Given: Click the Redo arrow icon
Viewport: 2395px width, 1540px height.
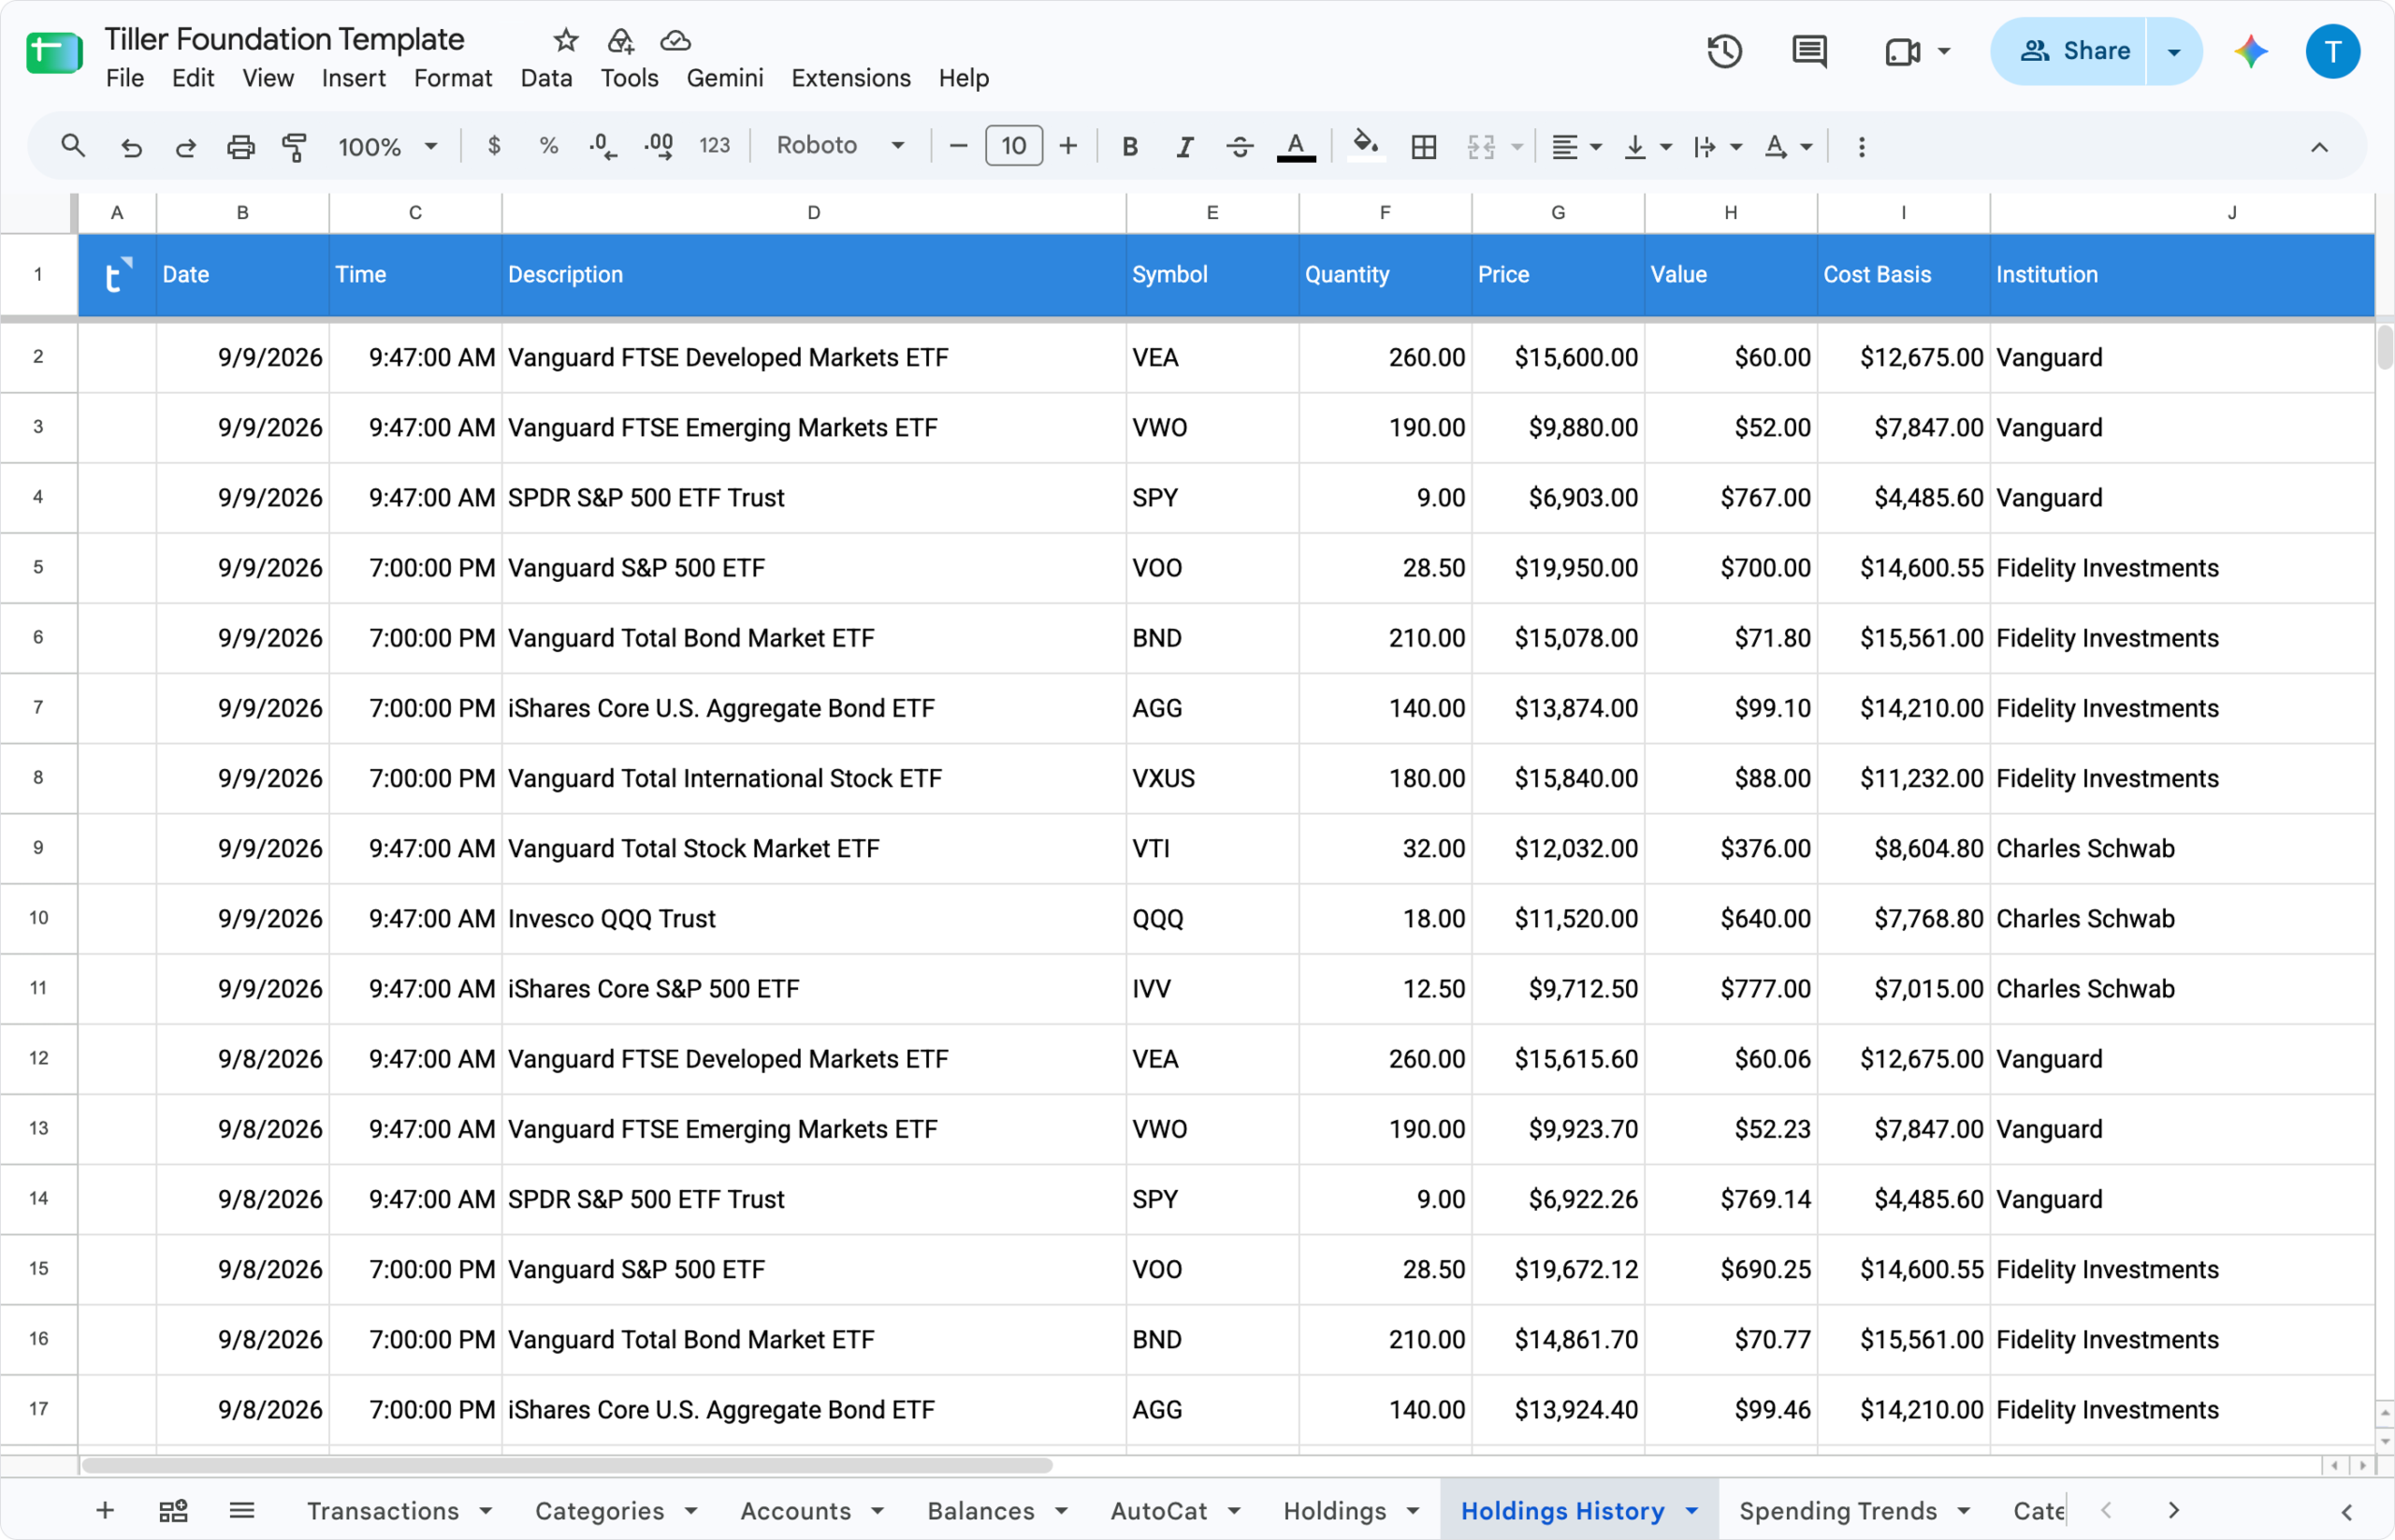Looking at the screenshot, I should point(185,146).
